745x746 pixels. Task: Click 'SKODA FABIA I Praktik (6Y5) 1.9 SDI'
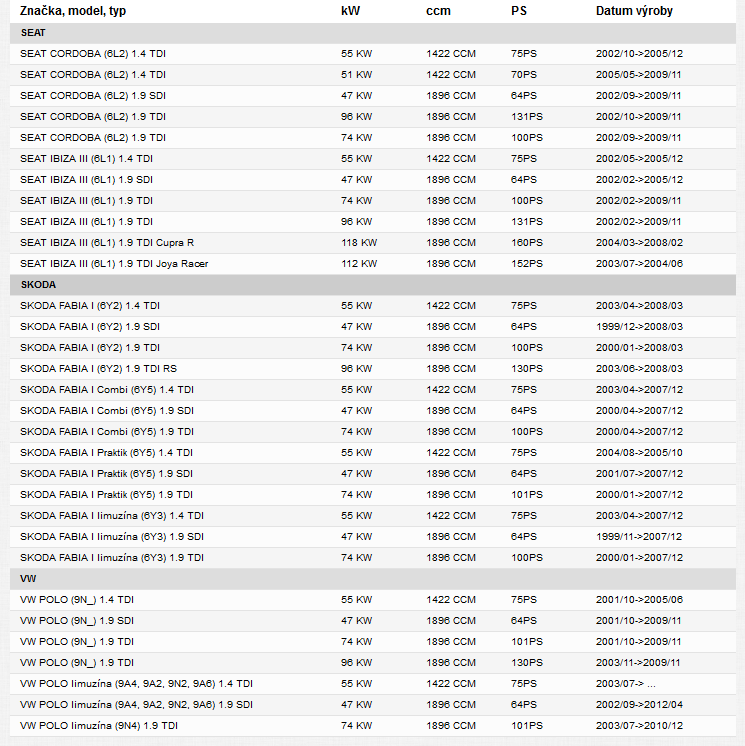pyautogui.click(x=107, y=473)
